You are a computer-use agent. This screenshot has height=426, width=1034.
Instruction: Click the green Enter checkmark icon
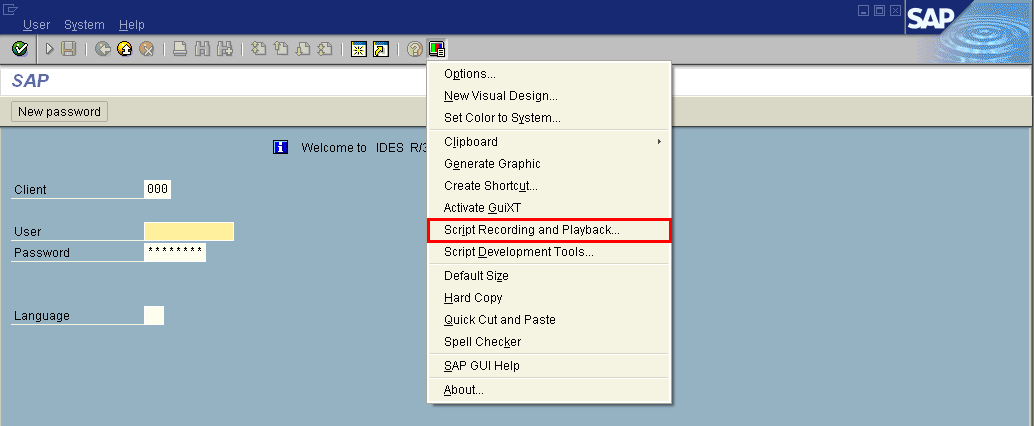pyautogui.click(x=19, y=49)
